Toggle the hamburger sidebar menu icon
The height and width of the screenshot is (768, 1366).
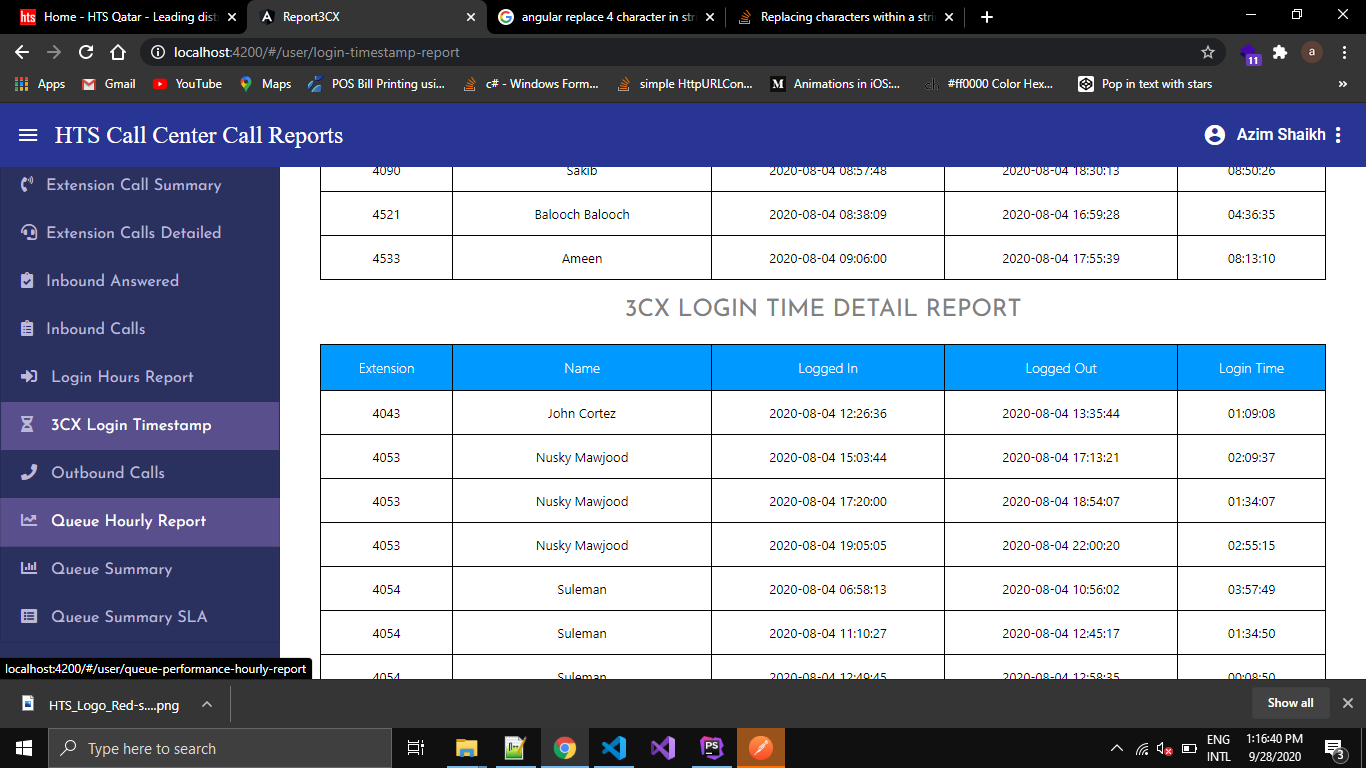(28, 135)
